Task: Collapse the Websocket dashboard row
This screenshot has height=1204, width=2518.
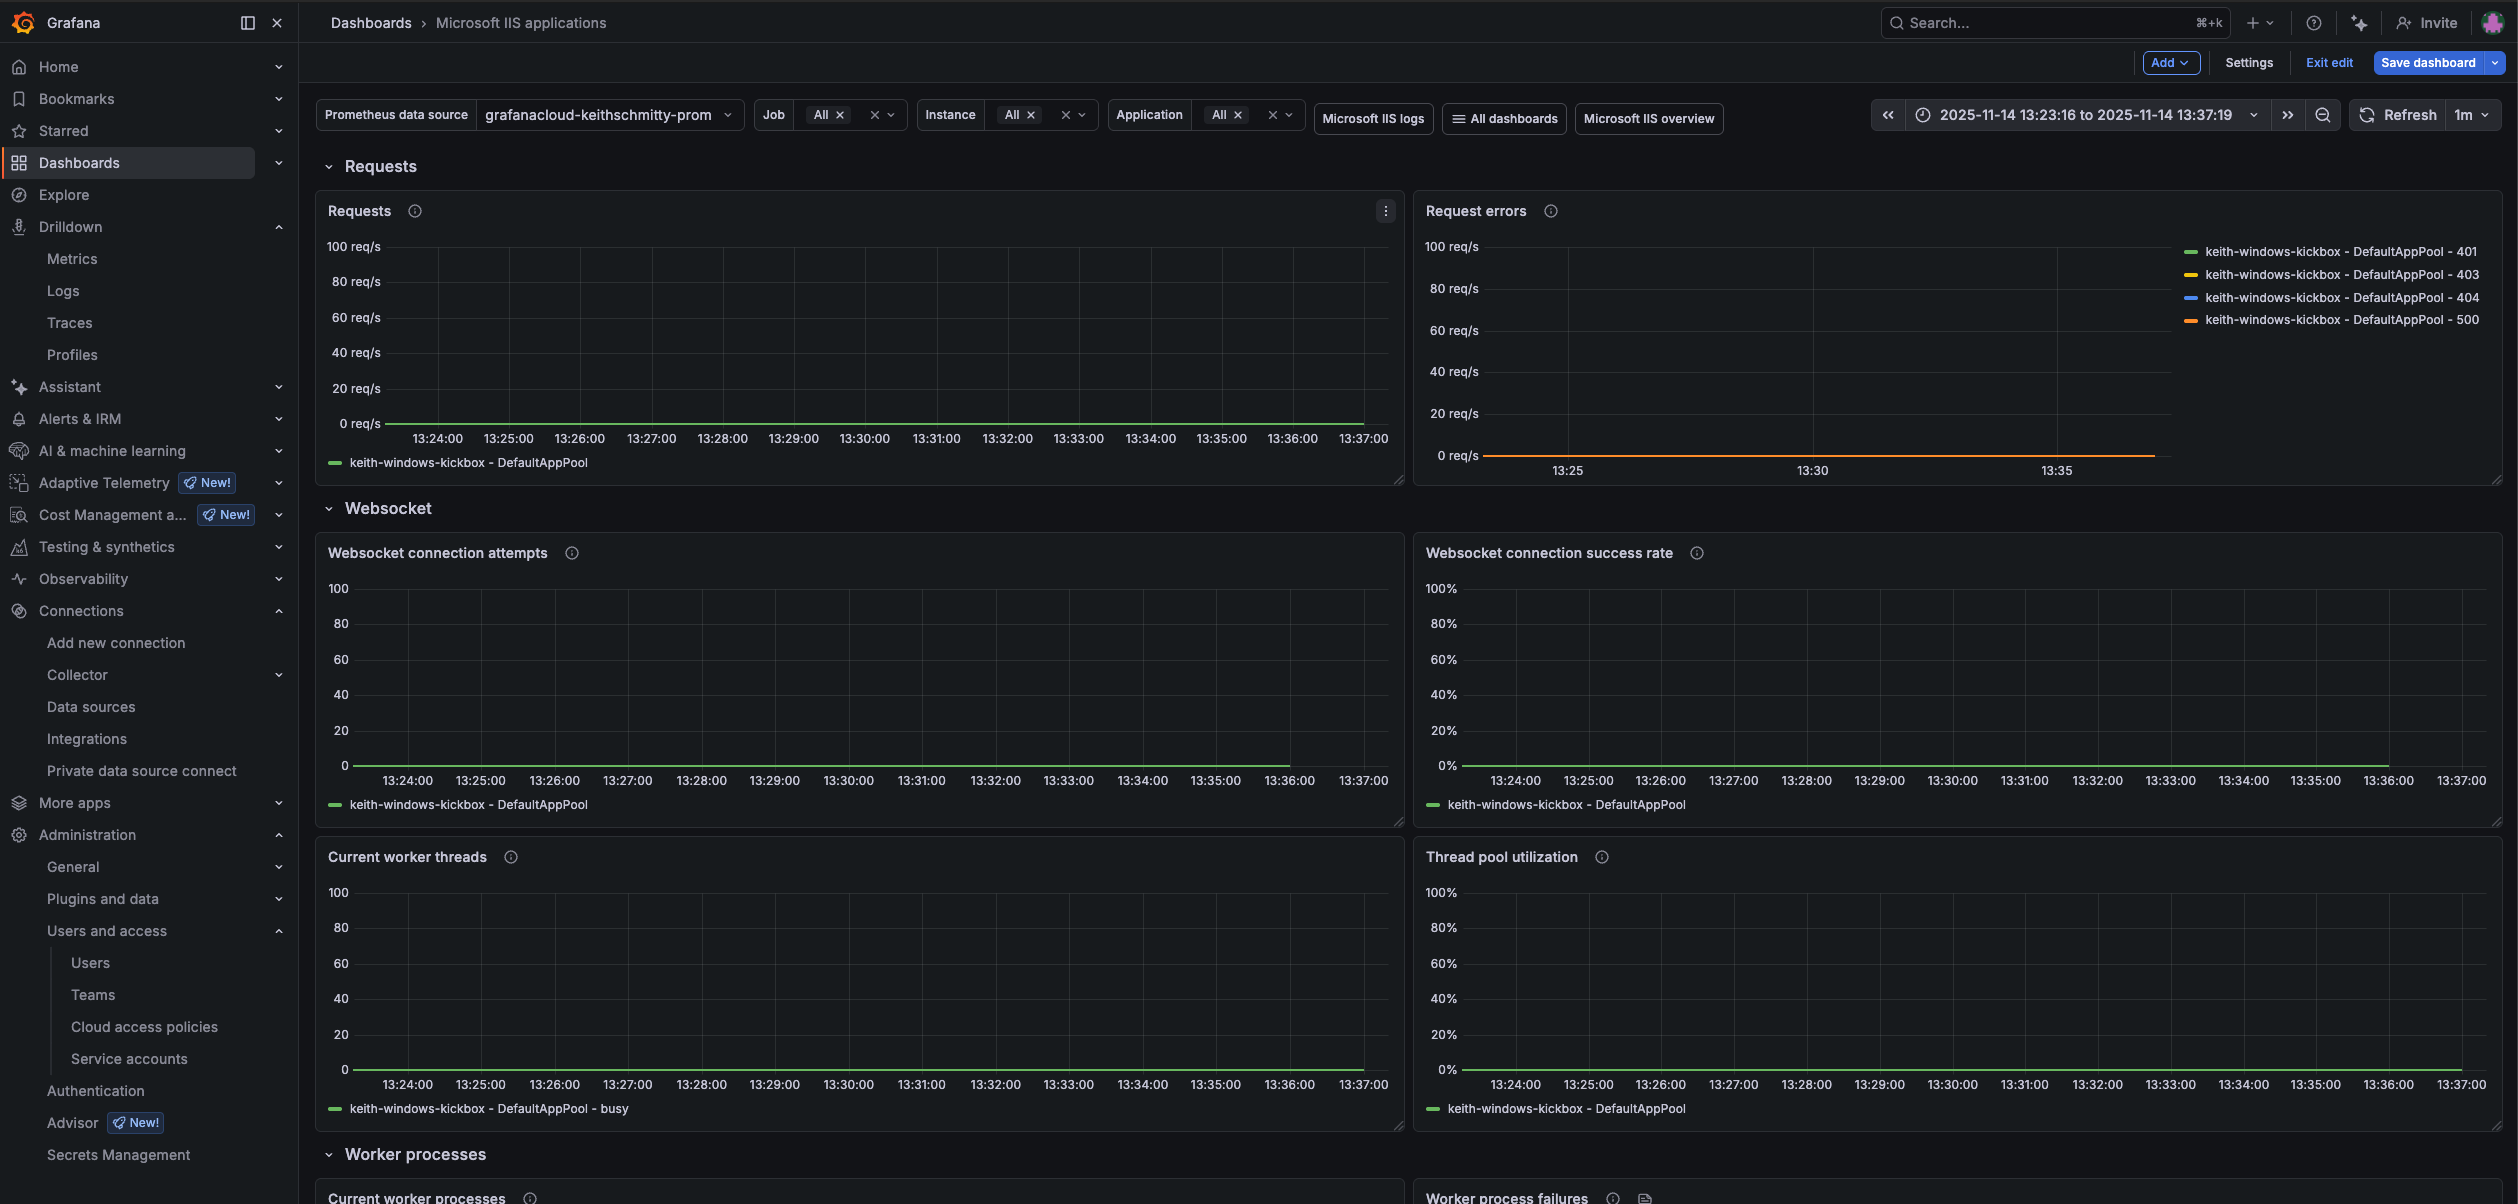Action: point(329,509)
